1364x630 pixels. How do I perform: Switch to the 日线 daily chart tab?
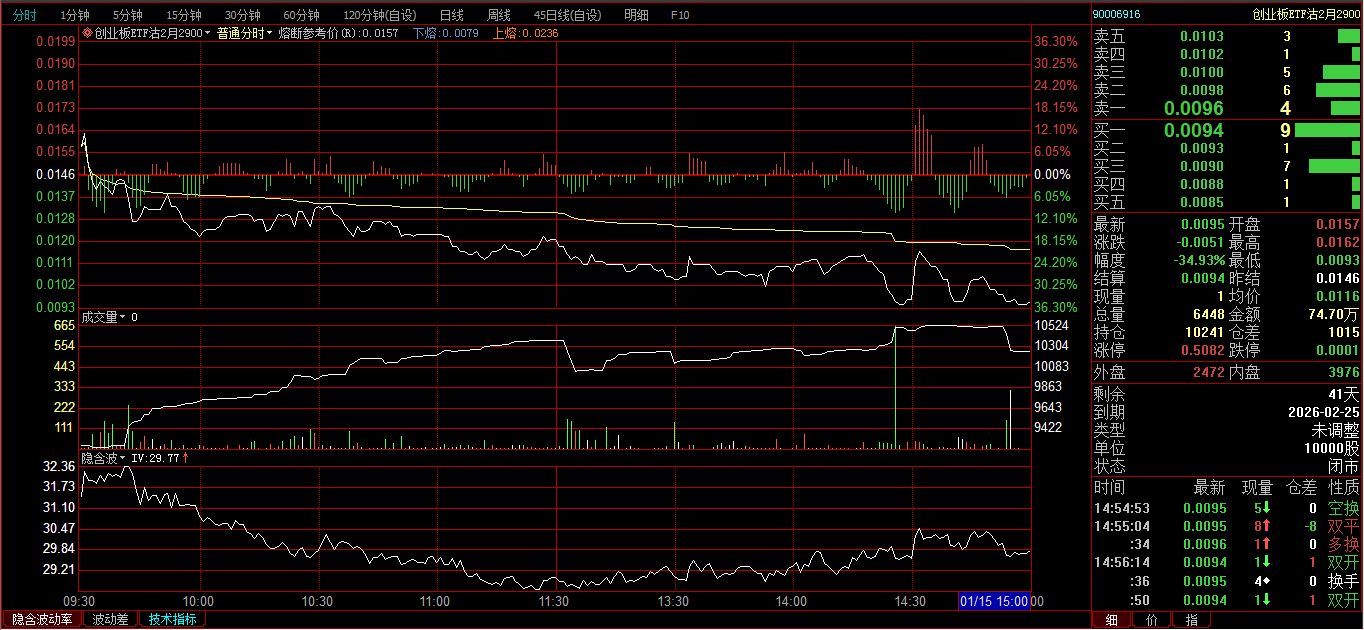(x=452, y=15)
